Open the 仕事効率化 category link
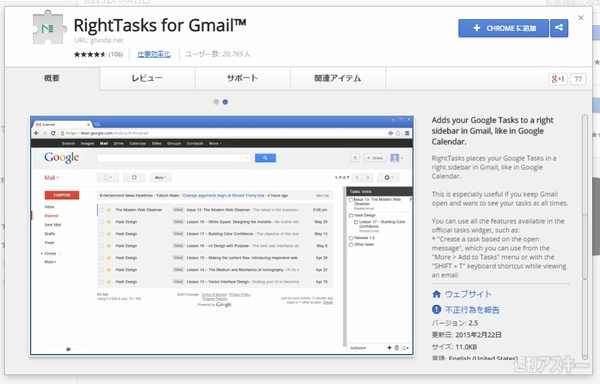Screen dimensions: 600x384 coord(154,54)
